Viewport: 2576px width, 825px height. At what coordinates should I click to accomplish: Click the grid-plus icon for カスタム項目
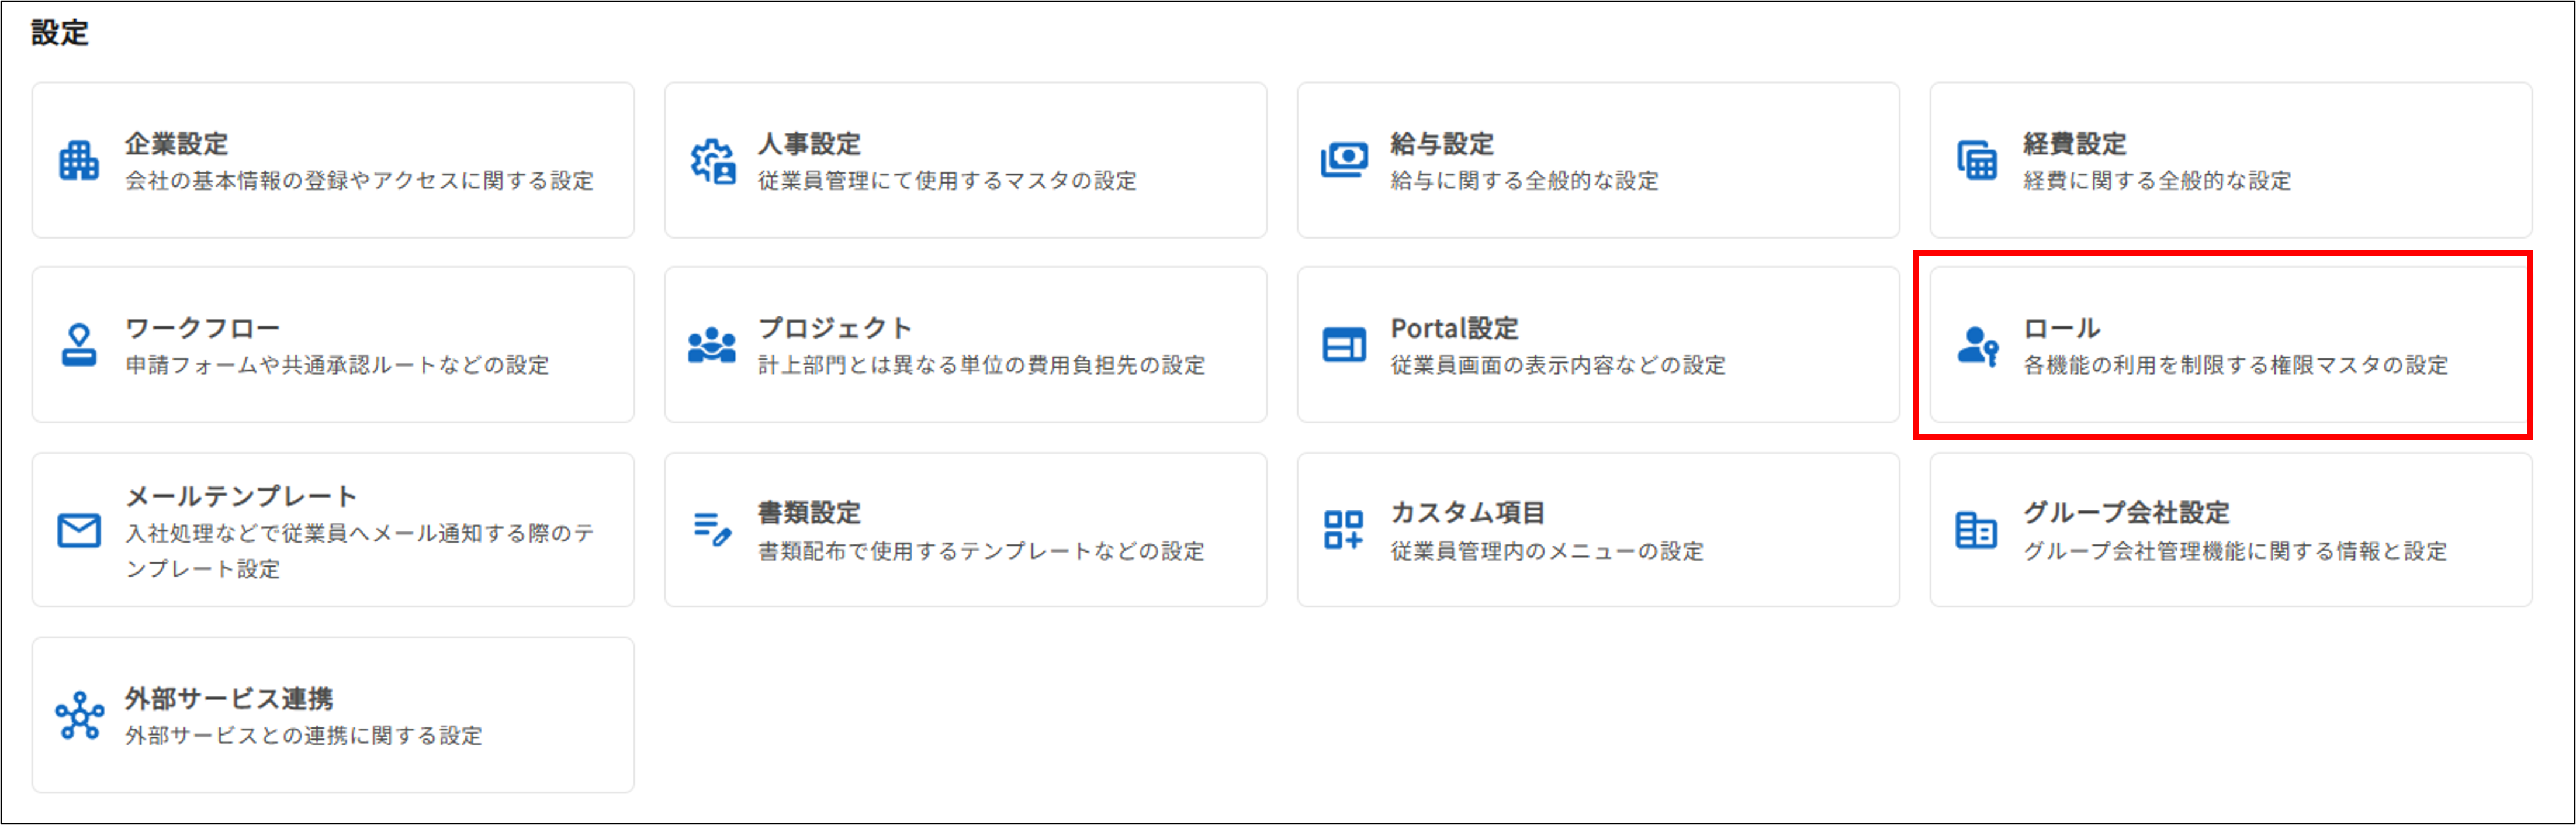1344,530
